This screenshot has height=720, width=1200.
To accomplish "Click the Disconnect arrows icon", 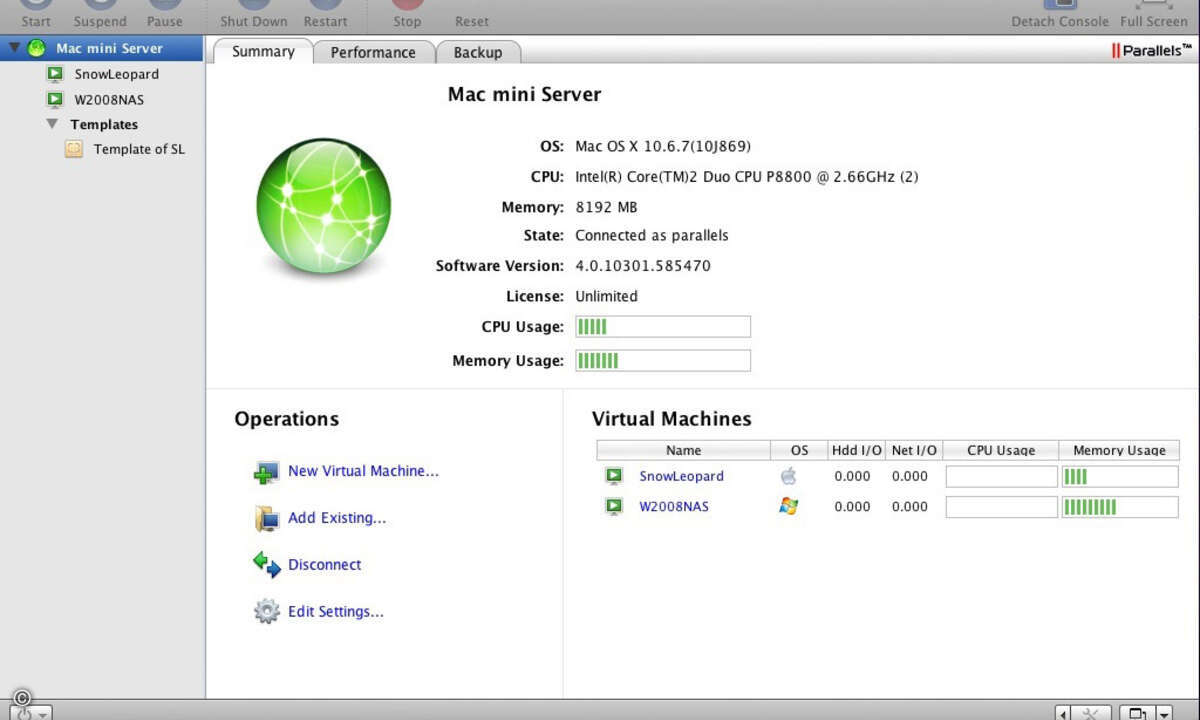I will 266,565.
